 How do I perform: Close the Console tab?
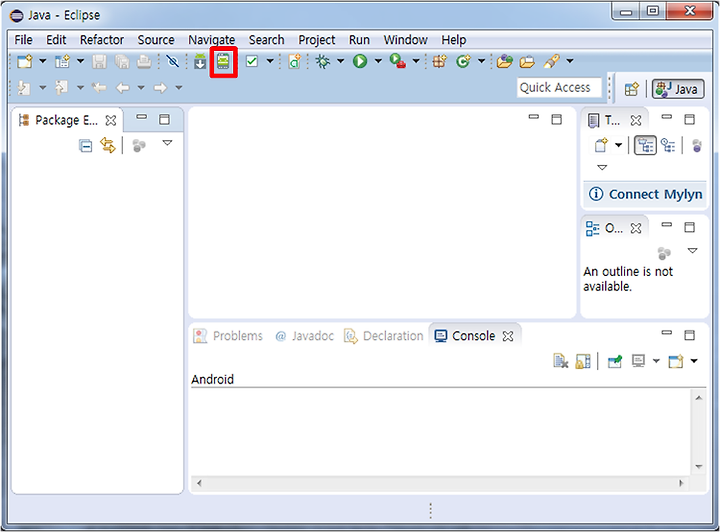[508, 336]
